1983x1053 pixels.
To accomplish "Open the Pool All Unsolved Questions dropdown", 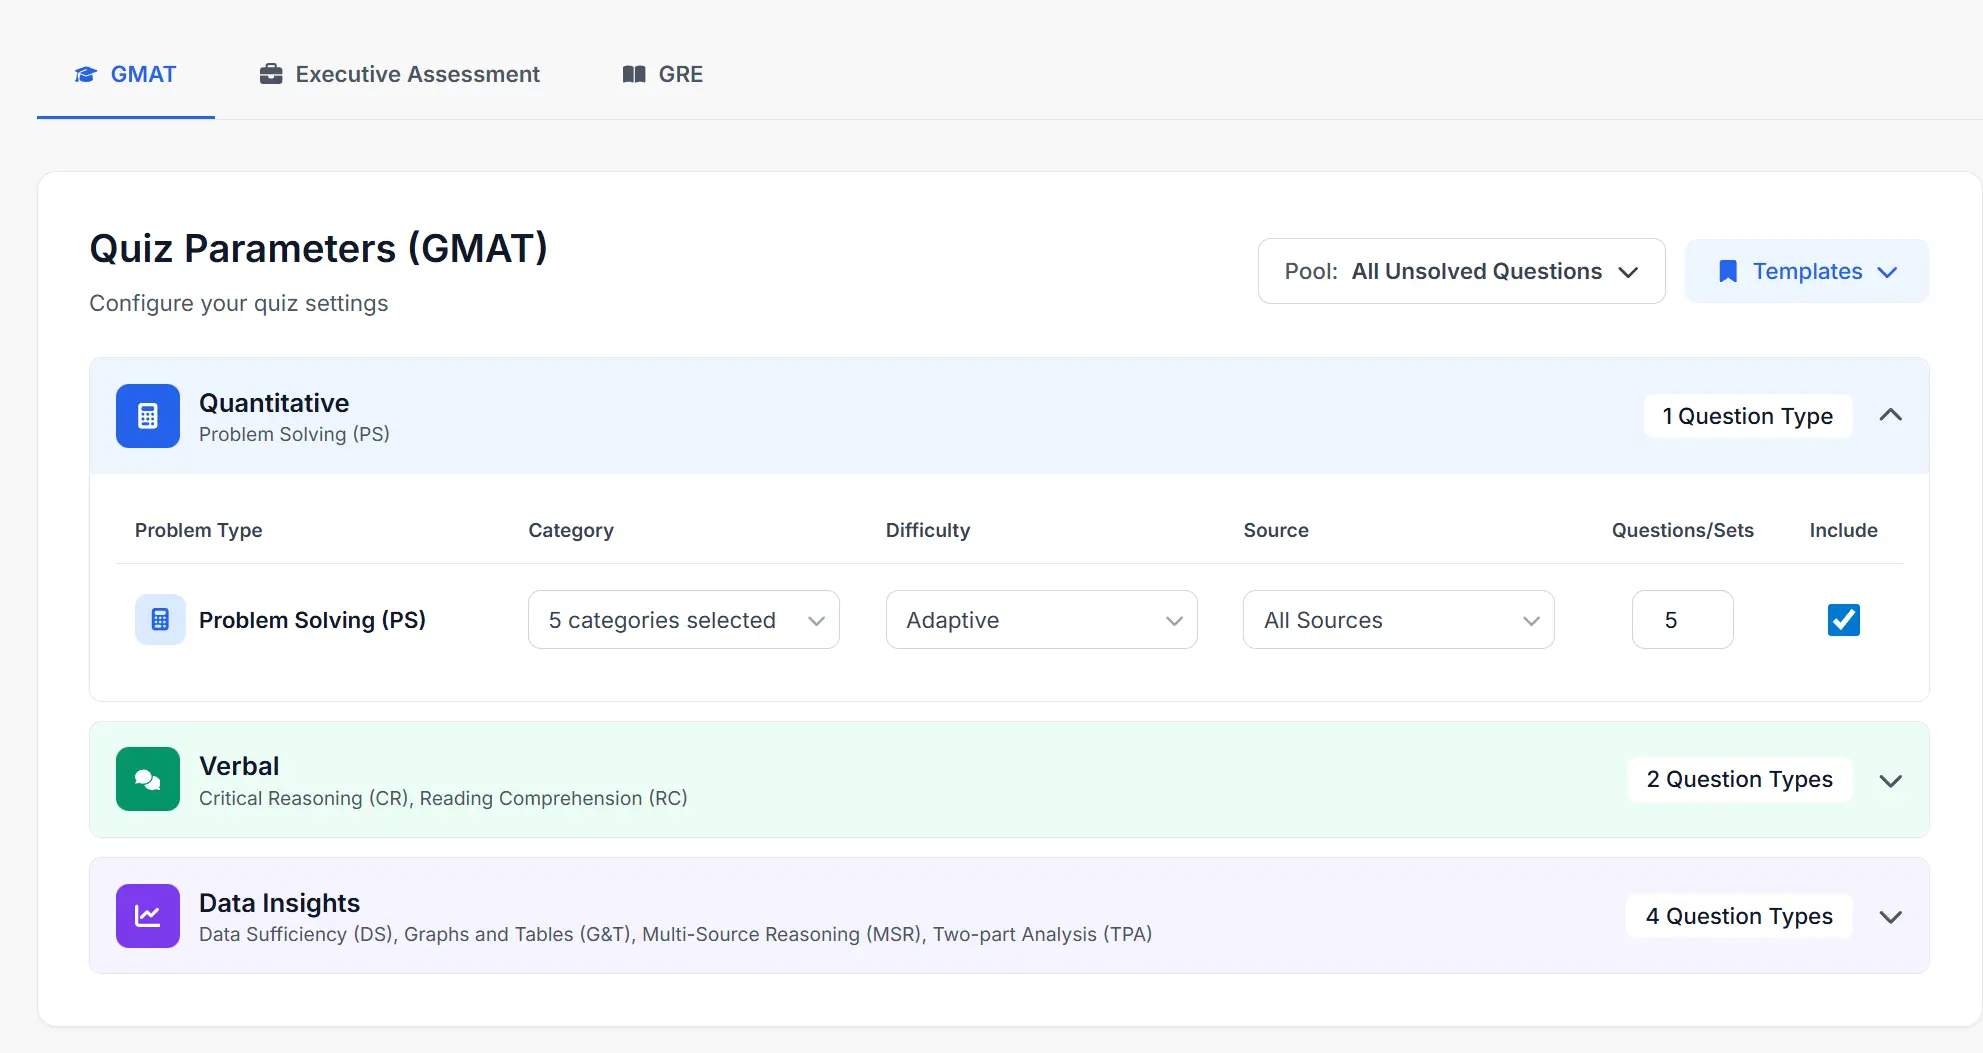I will pos(1461,272).
